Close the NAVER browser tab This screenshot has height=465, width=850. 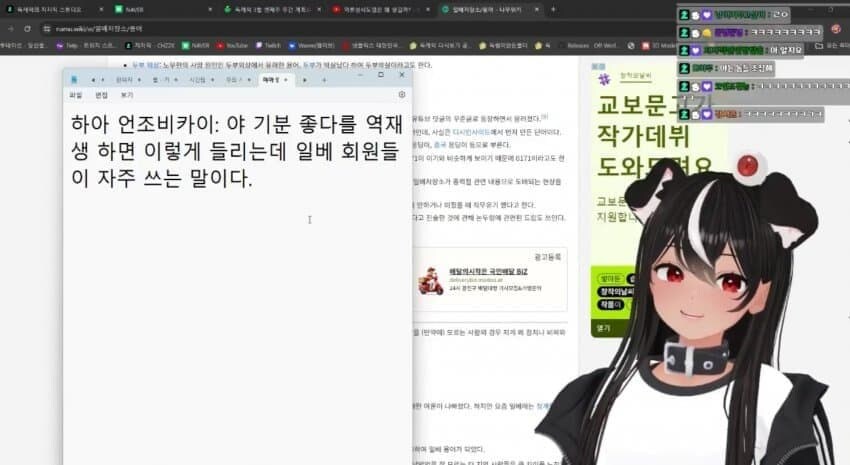(210, 10)
